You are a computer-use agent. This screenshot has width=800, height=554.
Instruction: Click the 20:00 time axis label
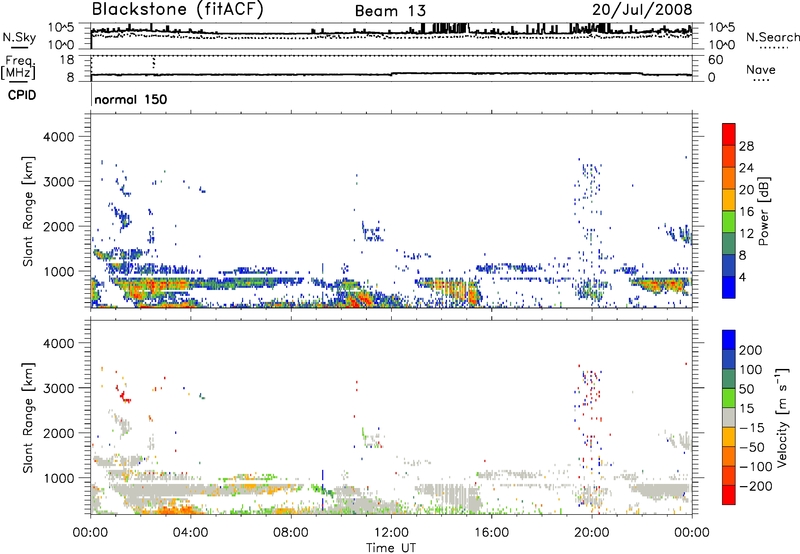(x=591, y=533)
